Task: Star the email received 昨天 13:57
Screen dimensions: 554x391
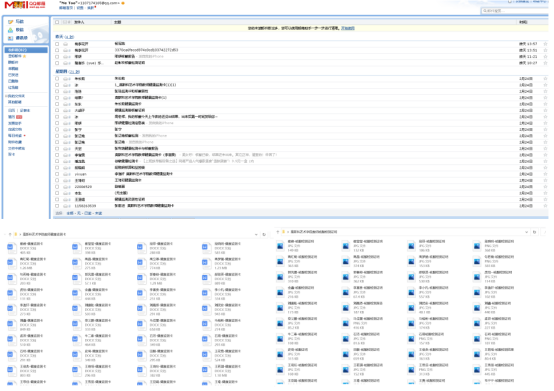Action: pos(545,44)
